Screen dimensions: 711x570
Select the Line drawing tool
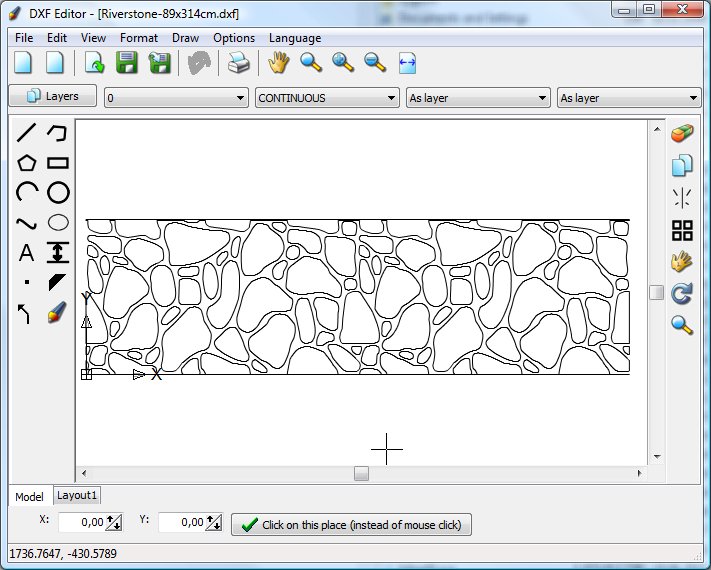(x=27, y=133)
